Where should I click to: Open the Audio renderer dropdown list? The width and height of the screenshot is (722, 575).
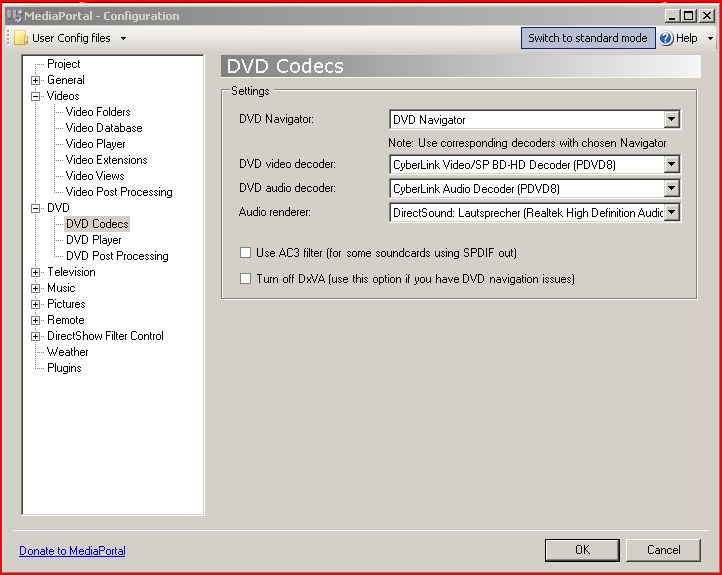(x=671, y=212)
